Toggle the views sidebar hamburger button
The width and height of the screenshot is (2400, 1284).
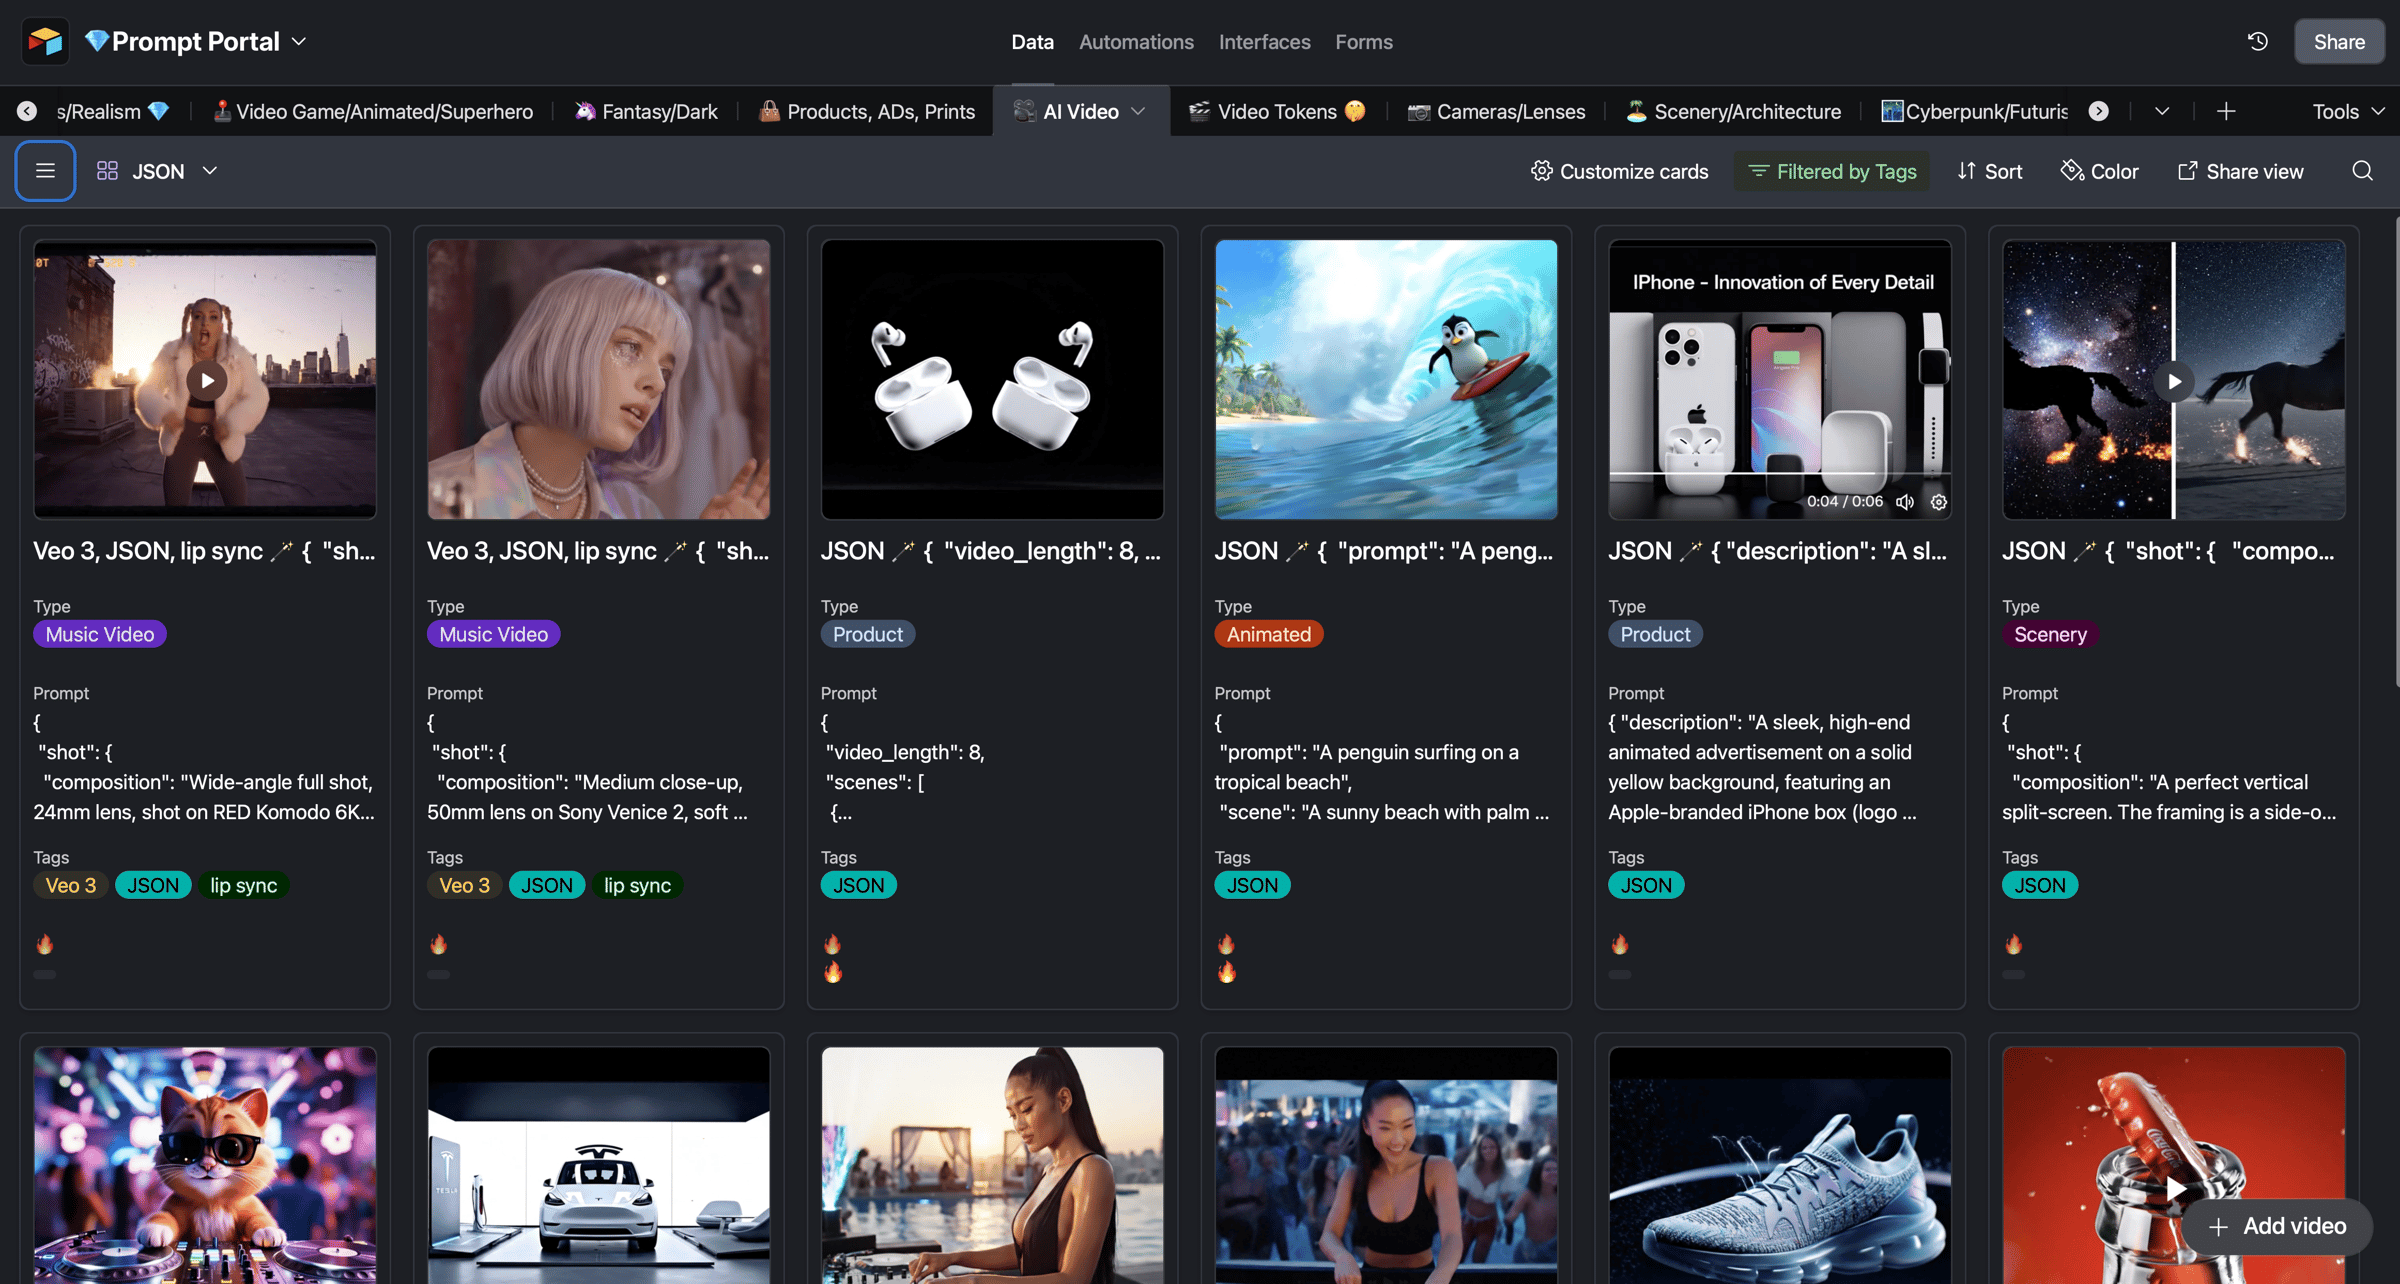(x=45, y=171)
